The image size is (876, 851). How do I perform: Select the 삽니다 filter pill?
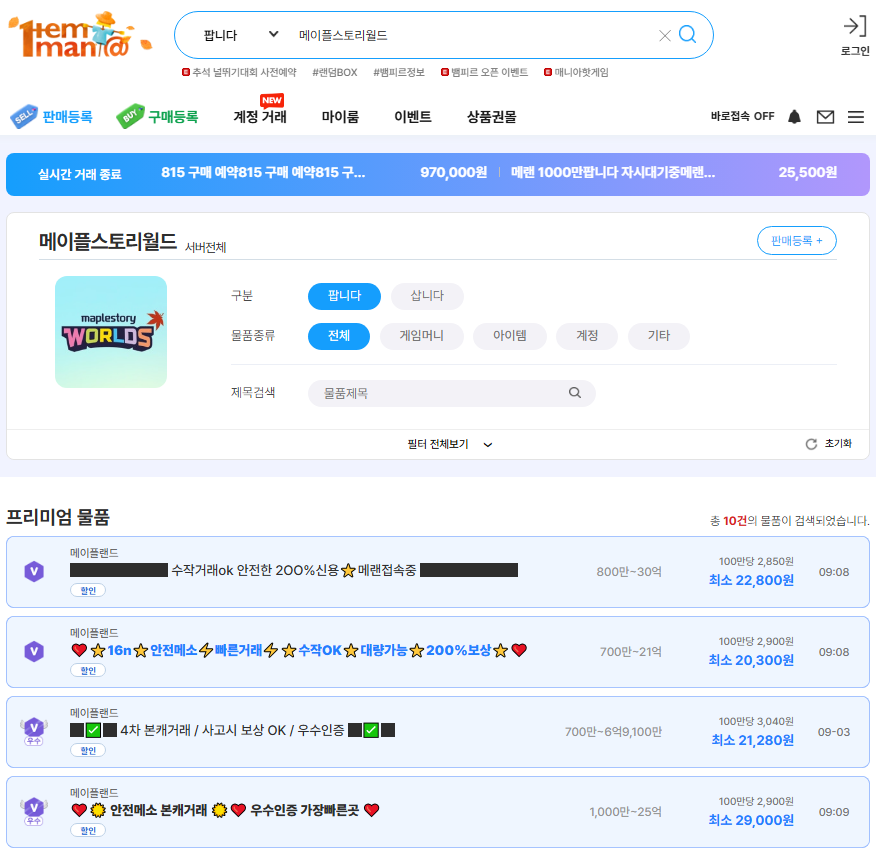click(x=427, y=296)
